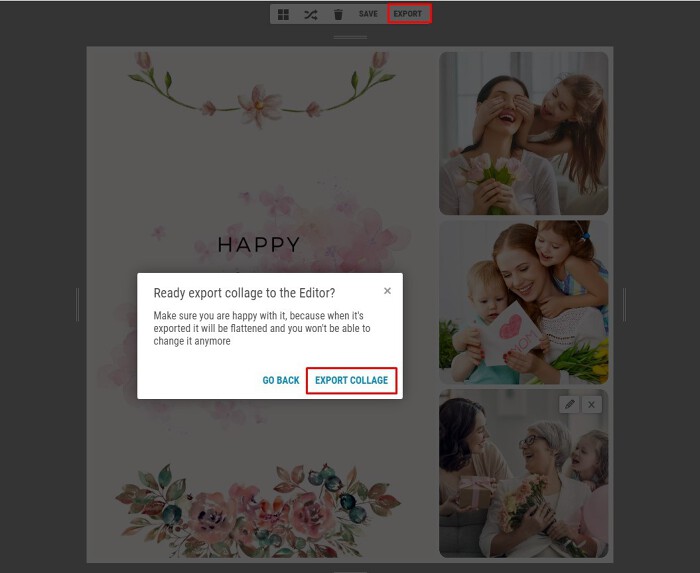
Task: Click the right edge canvas resize handle
Action: pos(625,305)
